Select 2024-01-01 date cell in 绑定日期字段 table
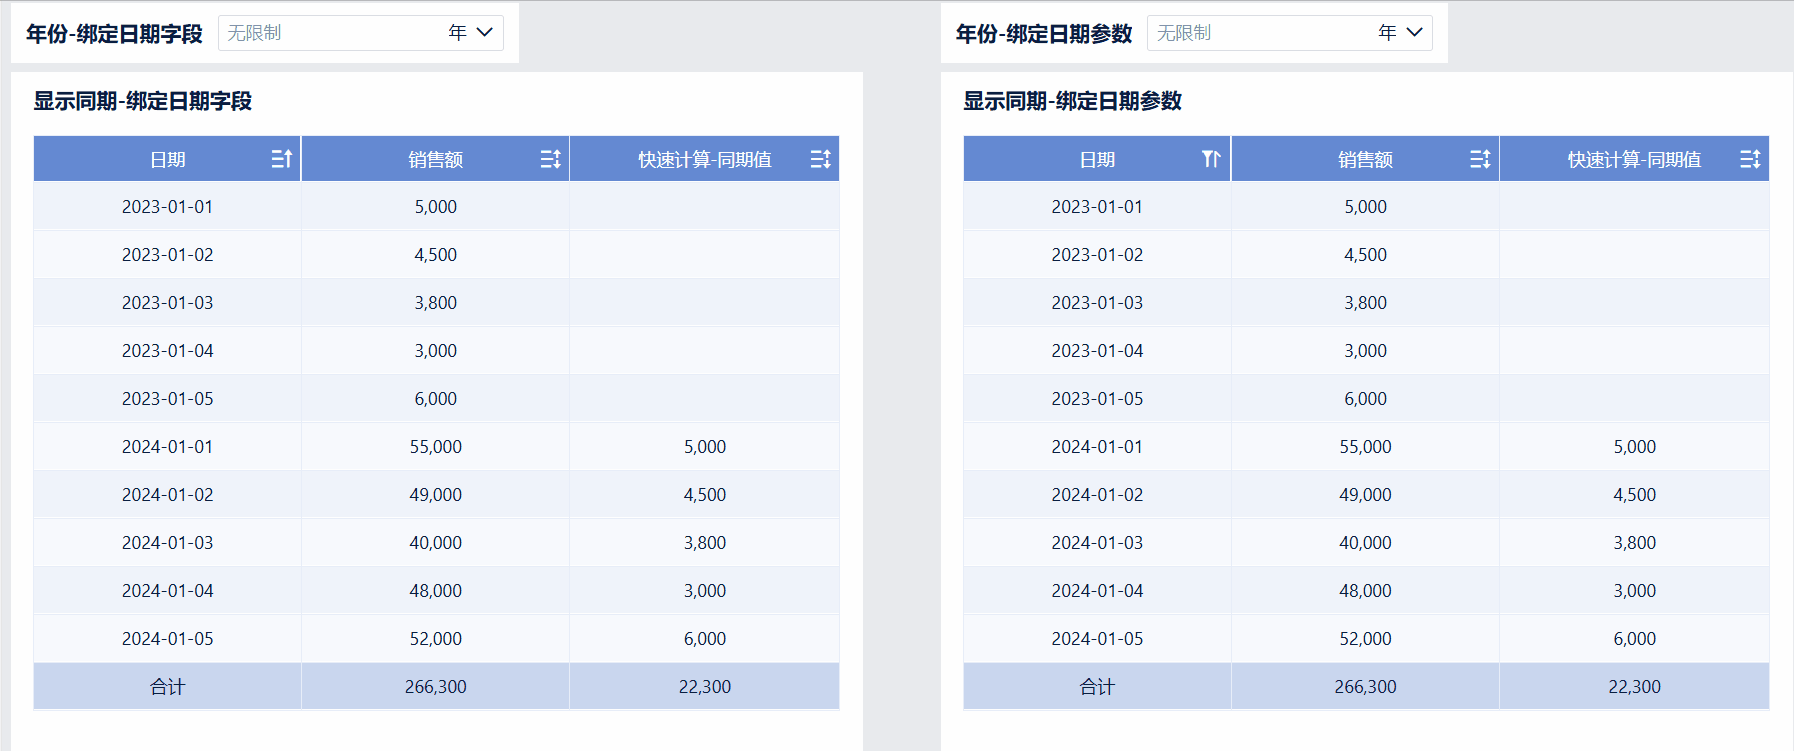The height and width of the screenshot is (751, 1794). tap(168, 447)
